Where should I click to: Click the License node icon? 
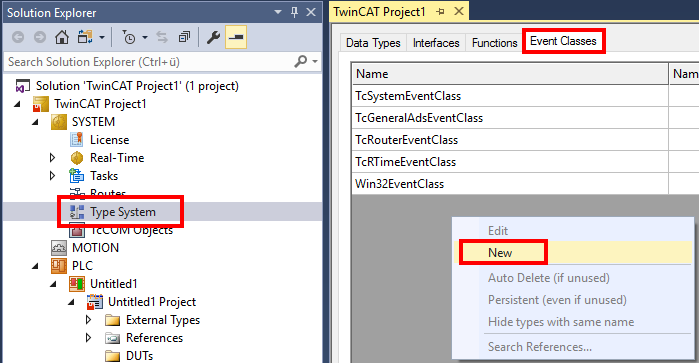pos(77,140)
